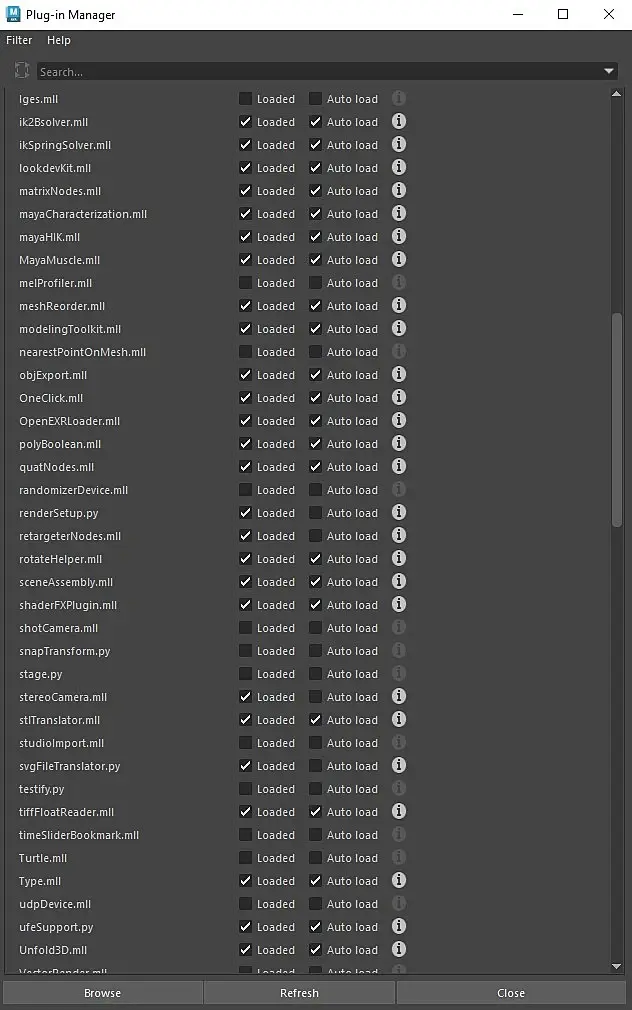
Task: Check Loaded for melProfiler.mll
Action: [245, 283]
